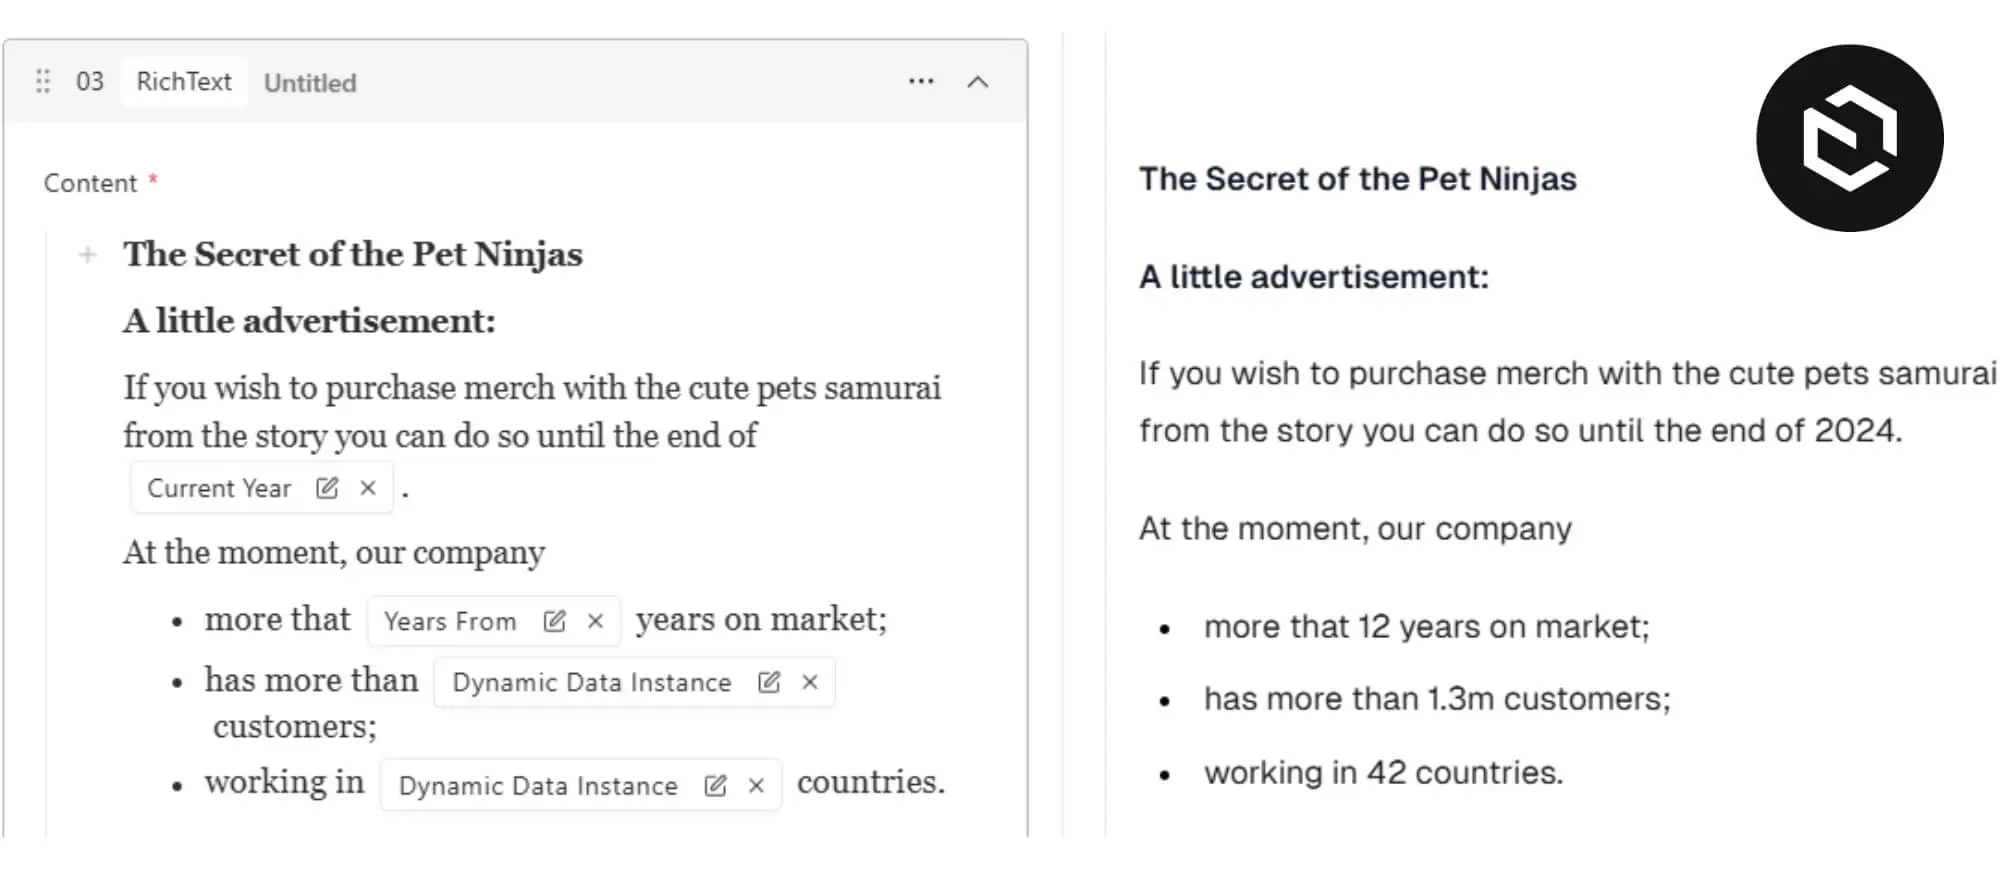Collapse the RichText block with the chevron
Screen dimensions: 2000x888
(x=979, y=82)
